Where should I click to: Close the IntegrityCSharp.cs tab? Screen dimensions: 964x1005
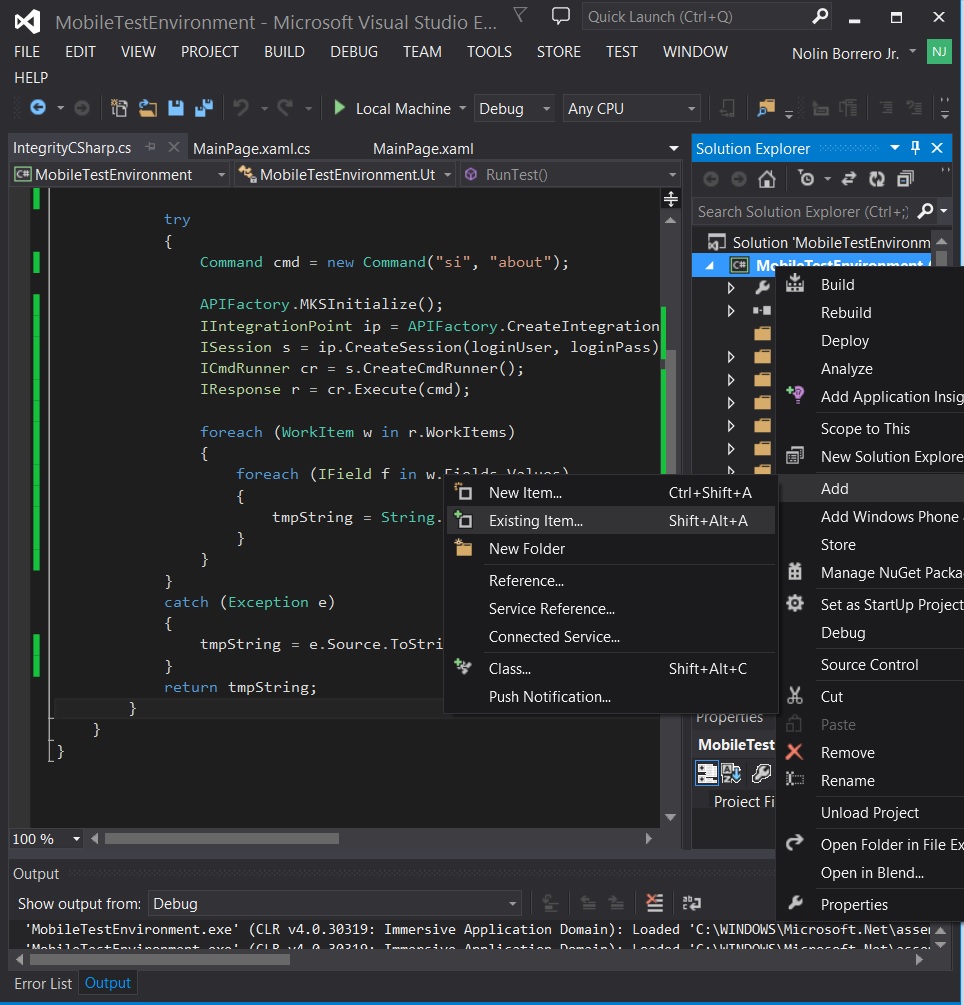(173, 147)
